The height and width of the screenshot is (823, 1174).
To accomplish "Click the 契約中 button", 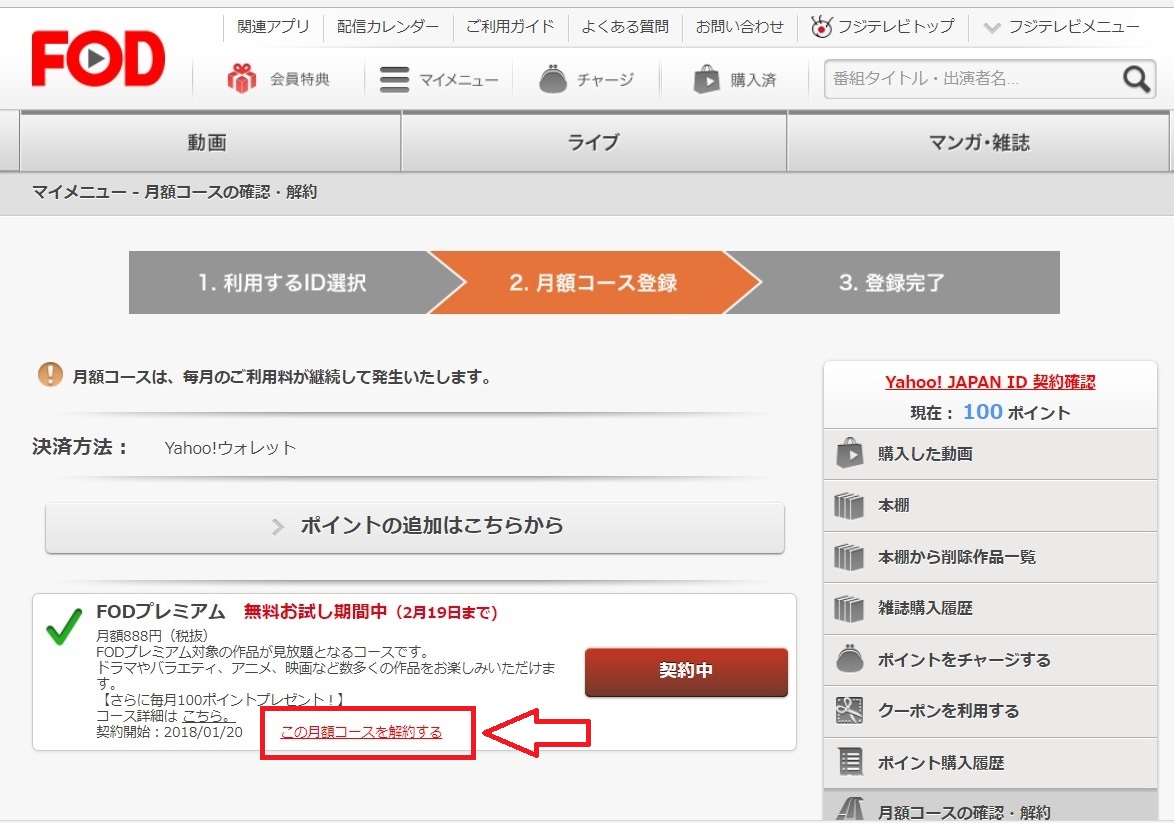I will point(686,672).
